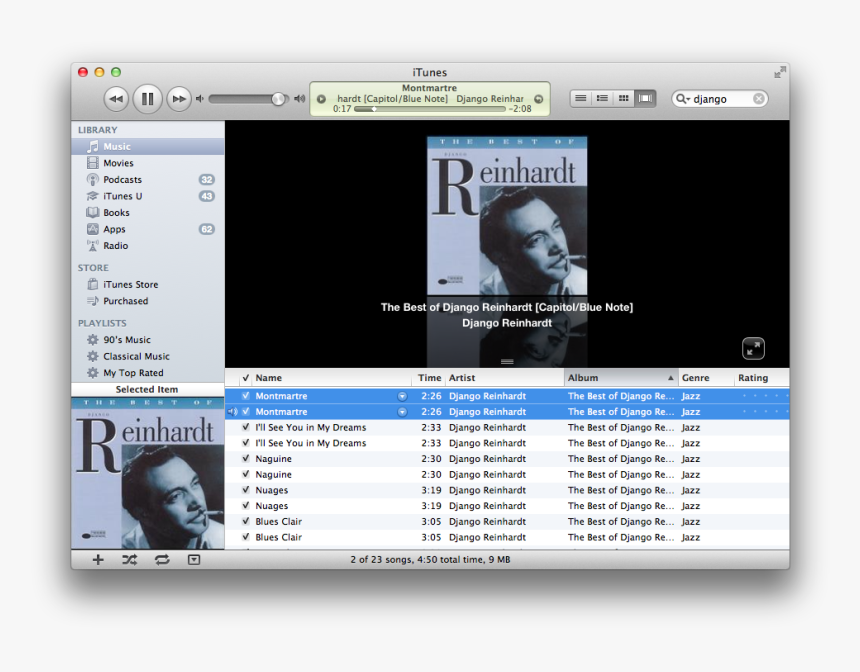Open Radio in the sidebar
The image size is (860, 672).
148,246
